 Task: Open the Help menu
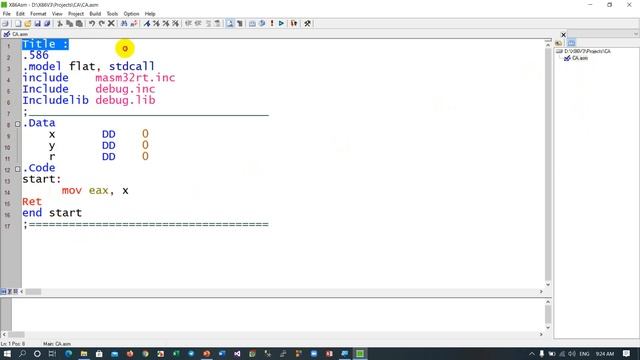[x=150, y=14]
